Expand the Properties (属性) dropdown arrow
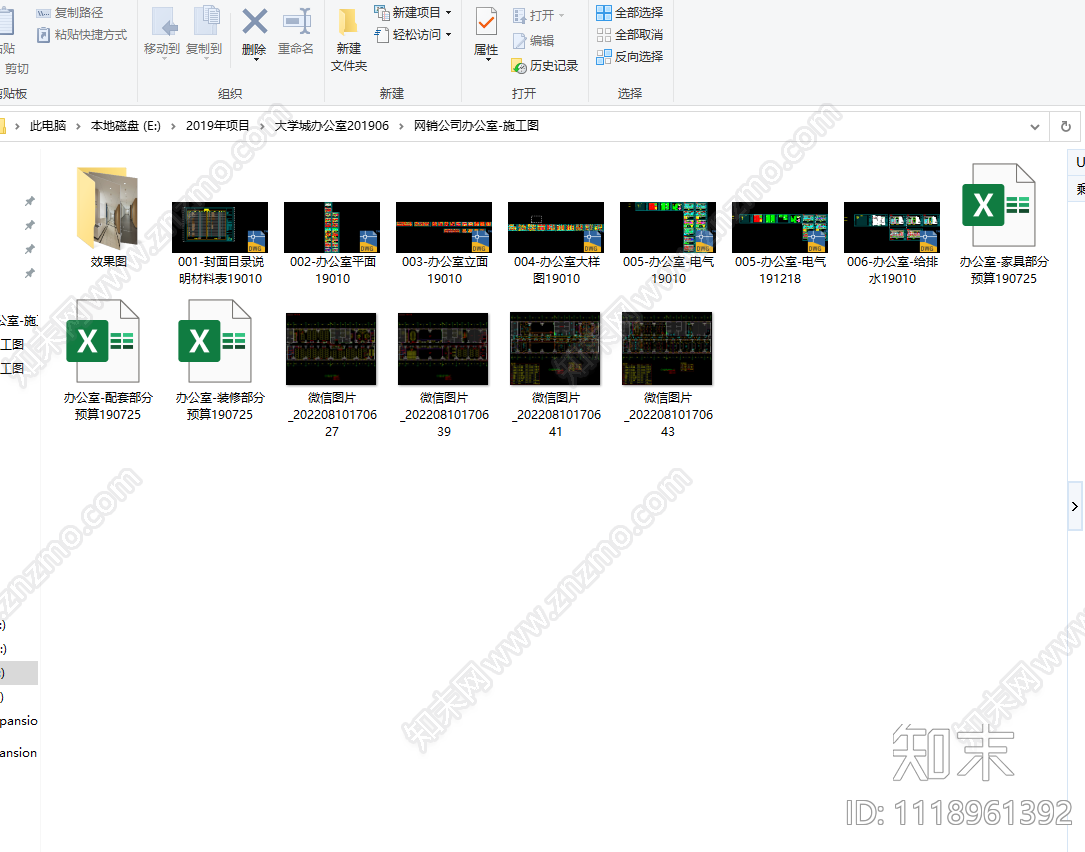 [488, 60]
